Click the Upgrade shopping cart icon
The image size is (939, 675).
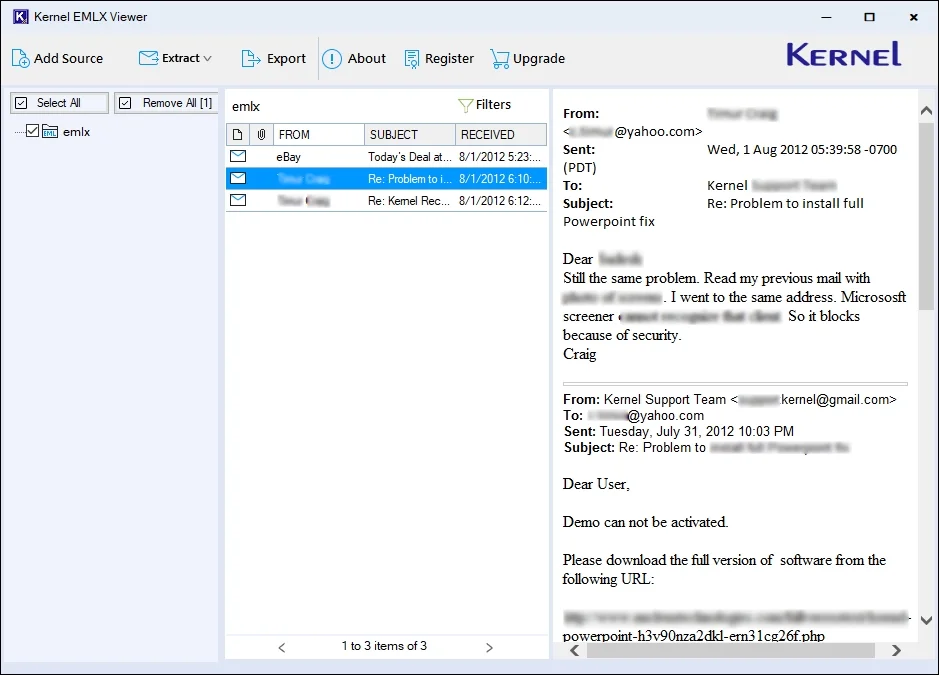(x=500, y=59)
